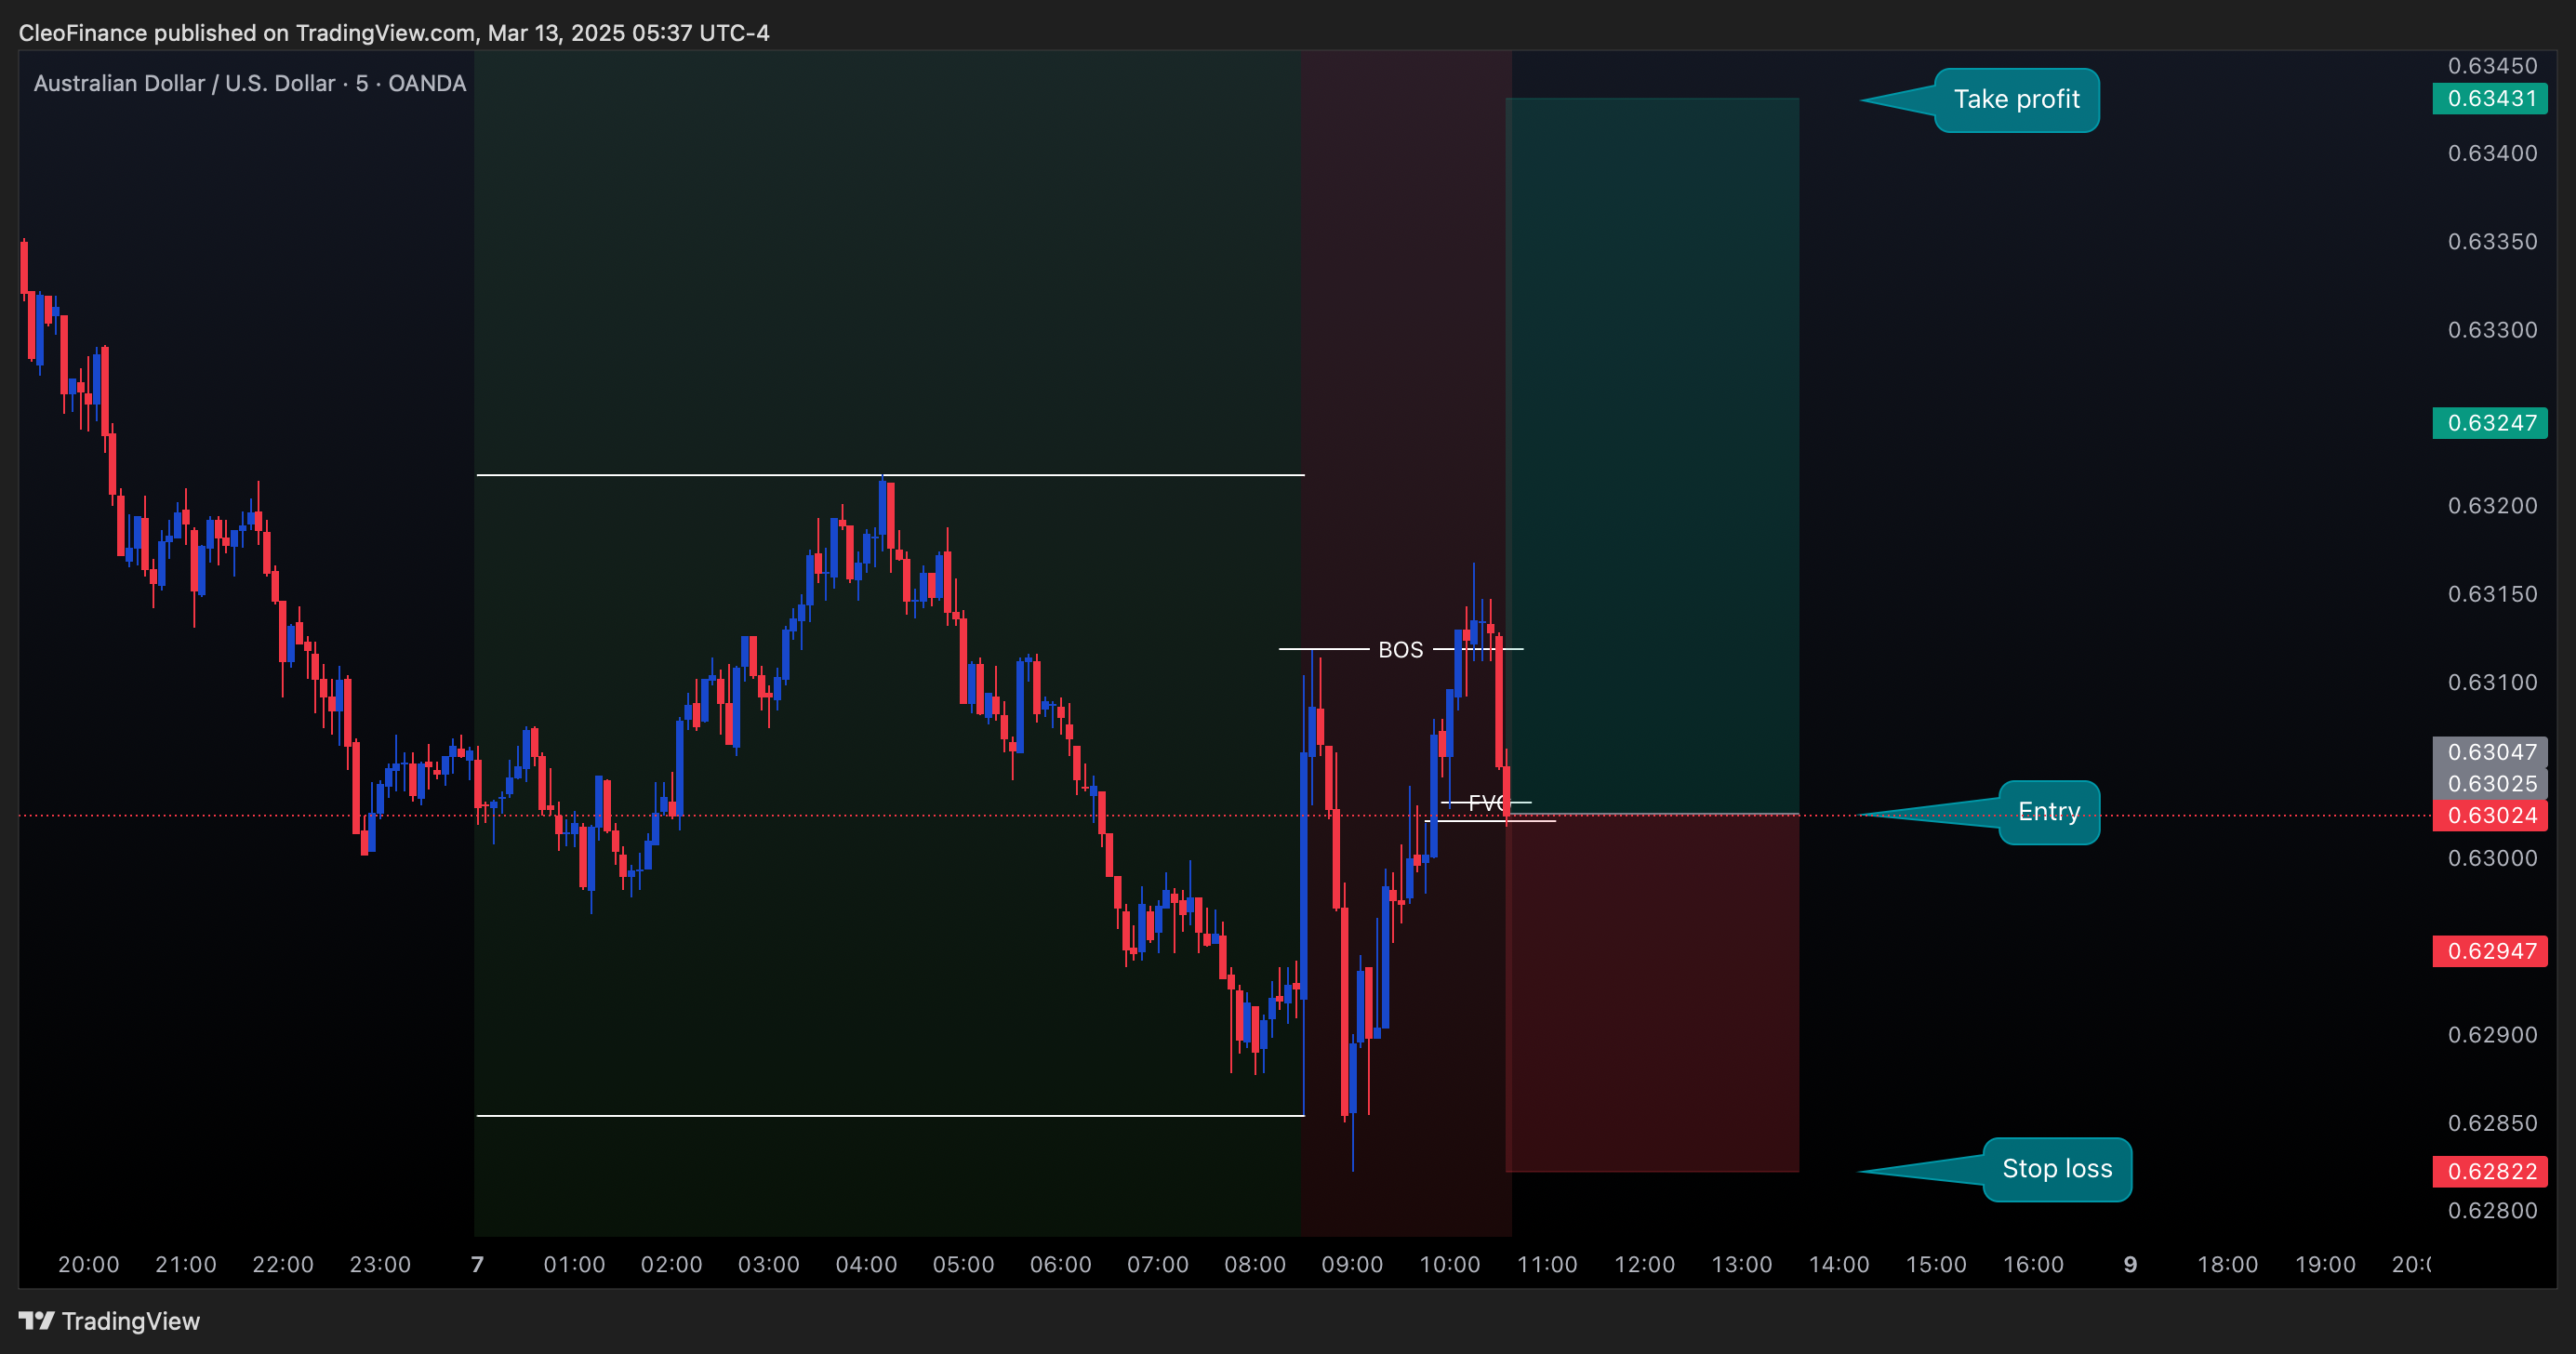Click the 10:00 time axis label

coord(1450,1265)
